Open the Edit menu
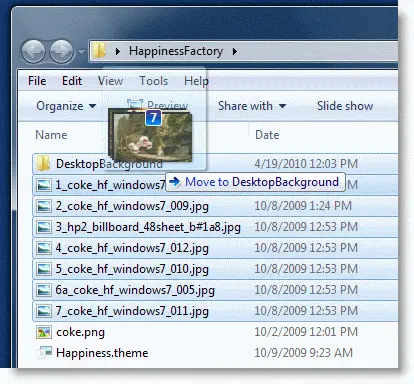The width and height of the screenshot is (414, 384). click(x=72, y=81)
